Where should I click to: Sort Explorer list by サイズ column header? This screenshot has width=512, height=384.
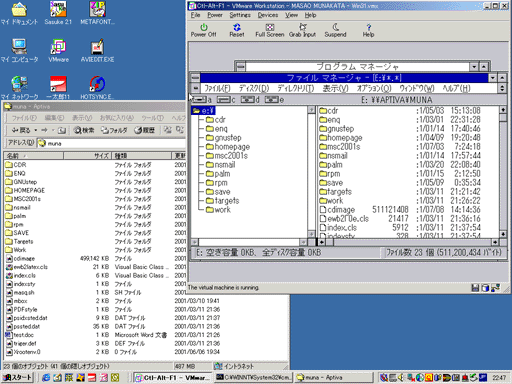click(87, 156)
